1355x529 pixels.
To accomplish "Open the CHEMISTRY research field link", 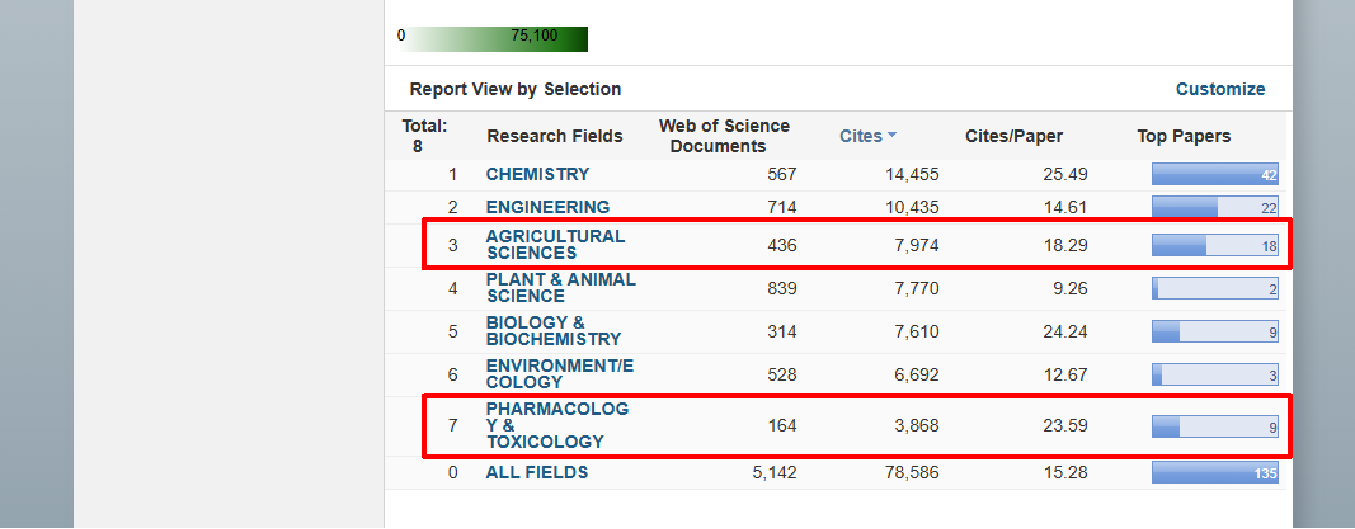I will click(537, 174).
